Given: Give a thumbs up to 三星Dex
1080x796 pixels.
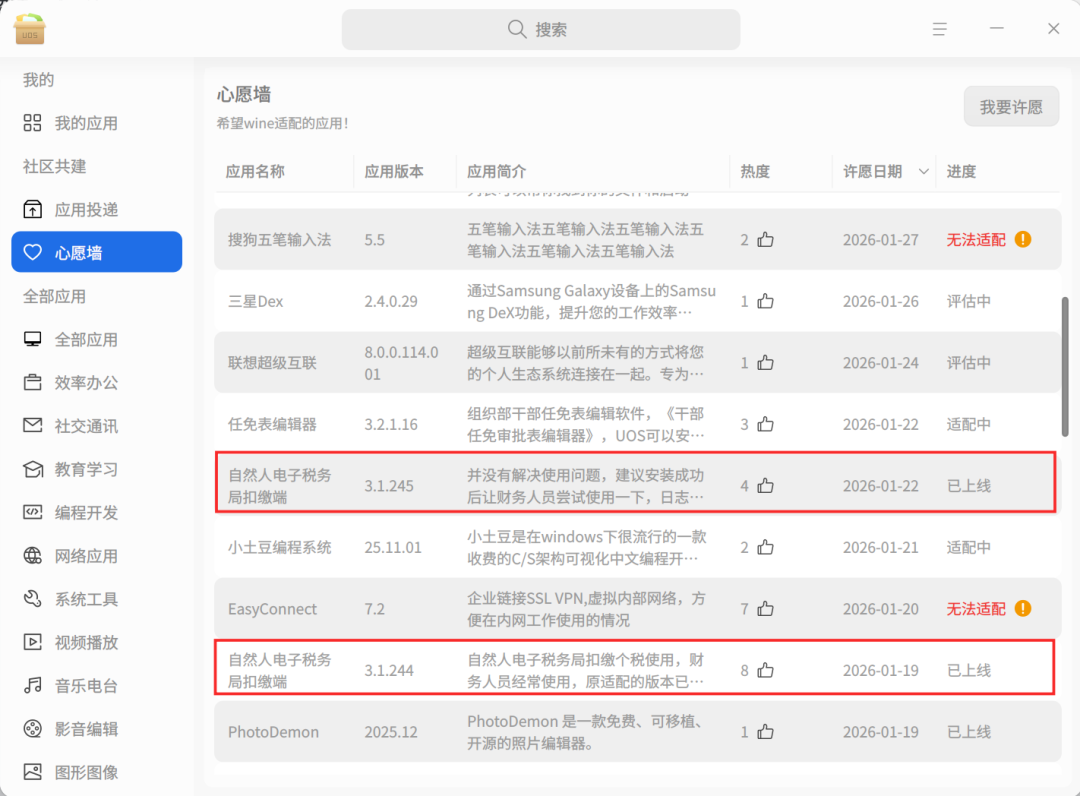Looking at the screenshot, I should click(x=764, y=301).
